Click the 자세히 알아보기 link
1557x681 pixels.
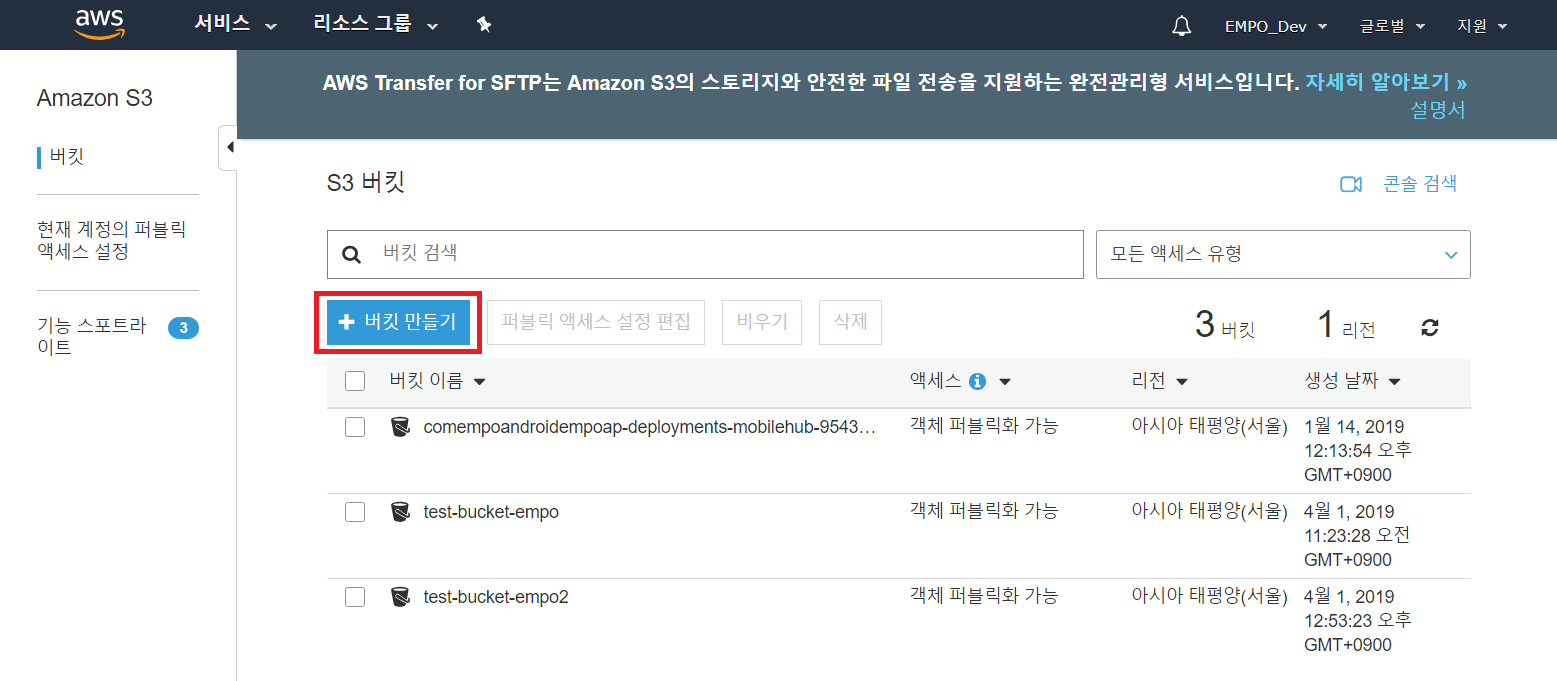[x=1386, y=82]
